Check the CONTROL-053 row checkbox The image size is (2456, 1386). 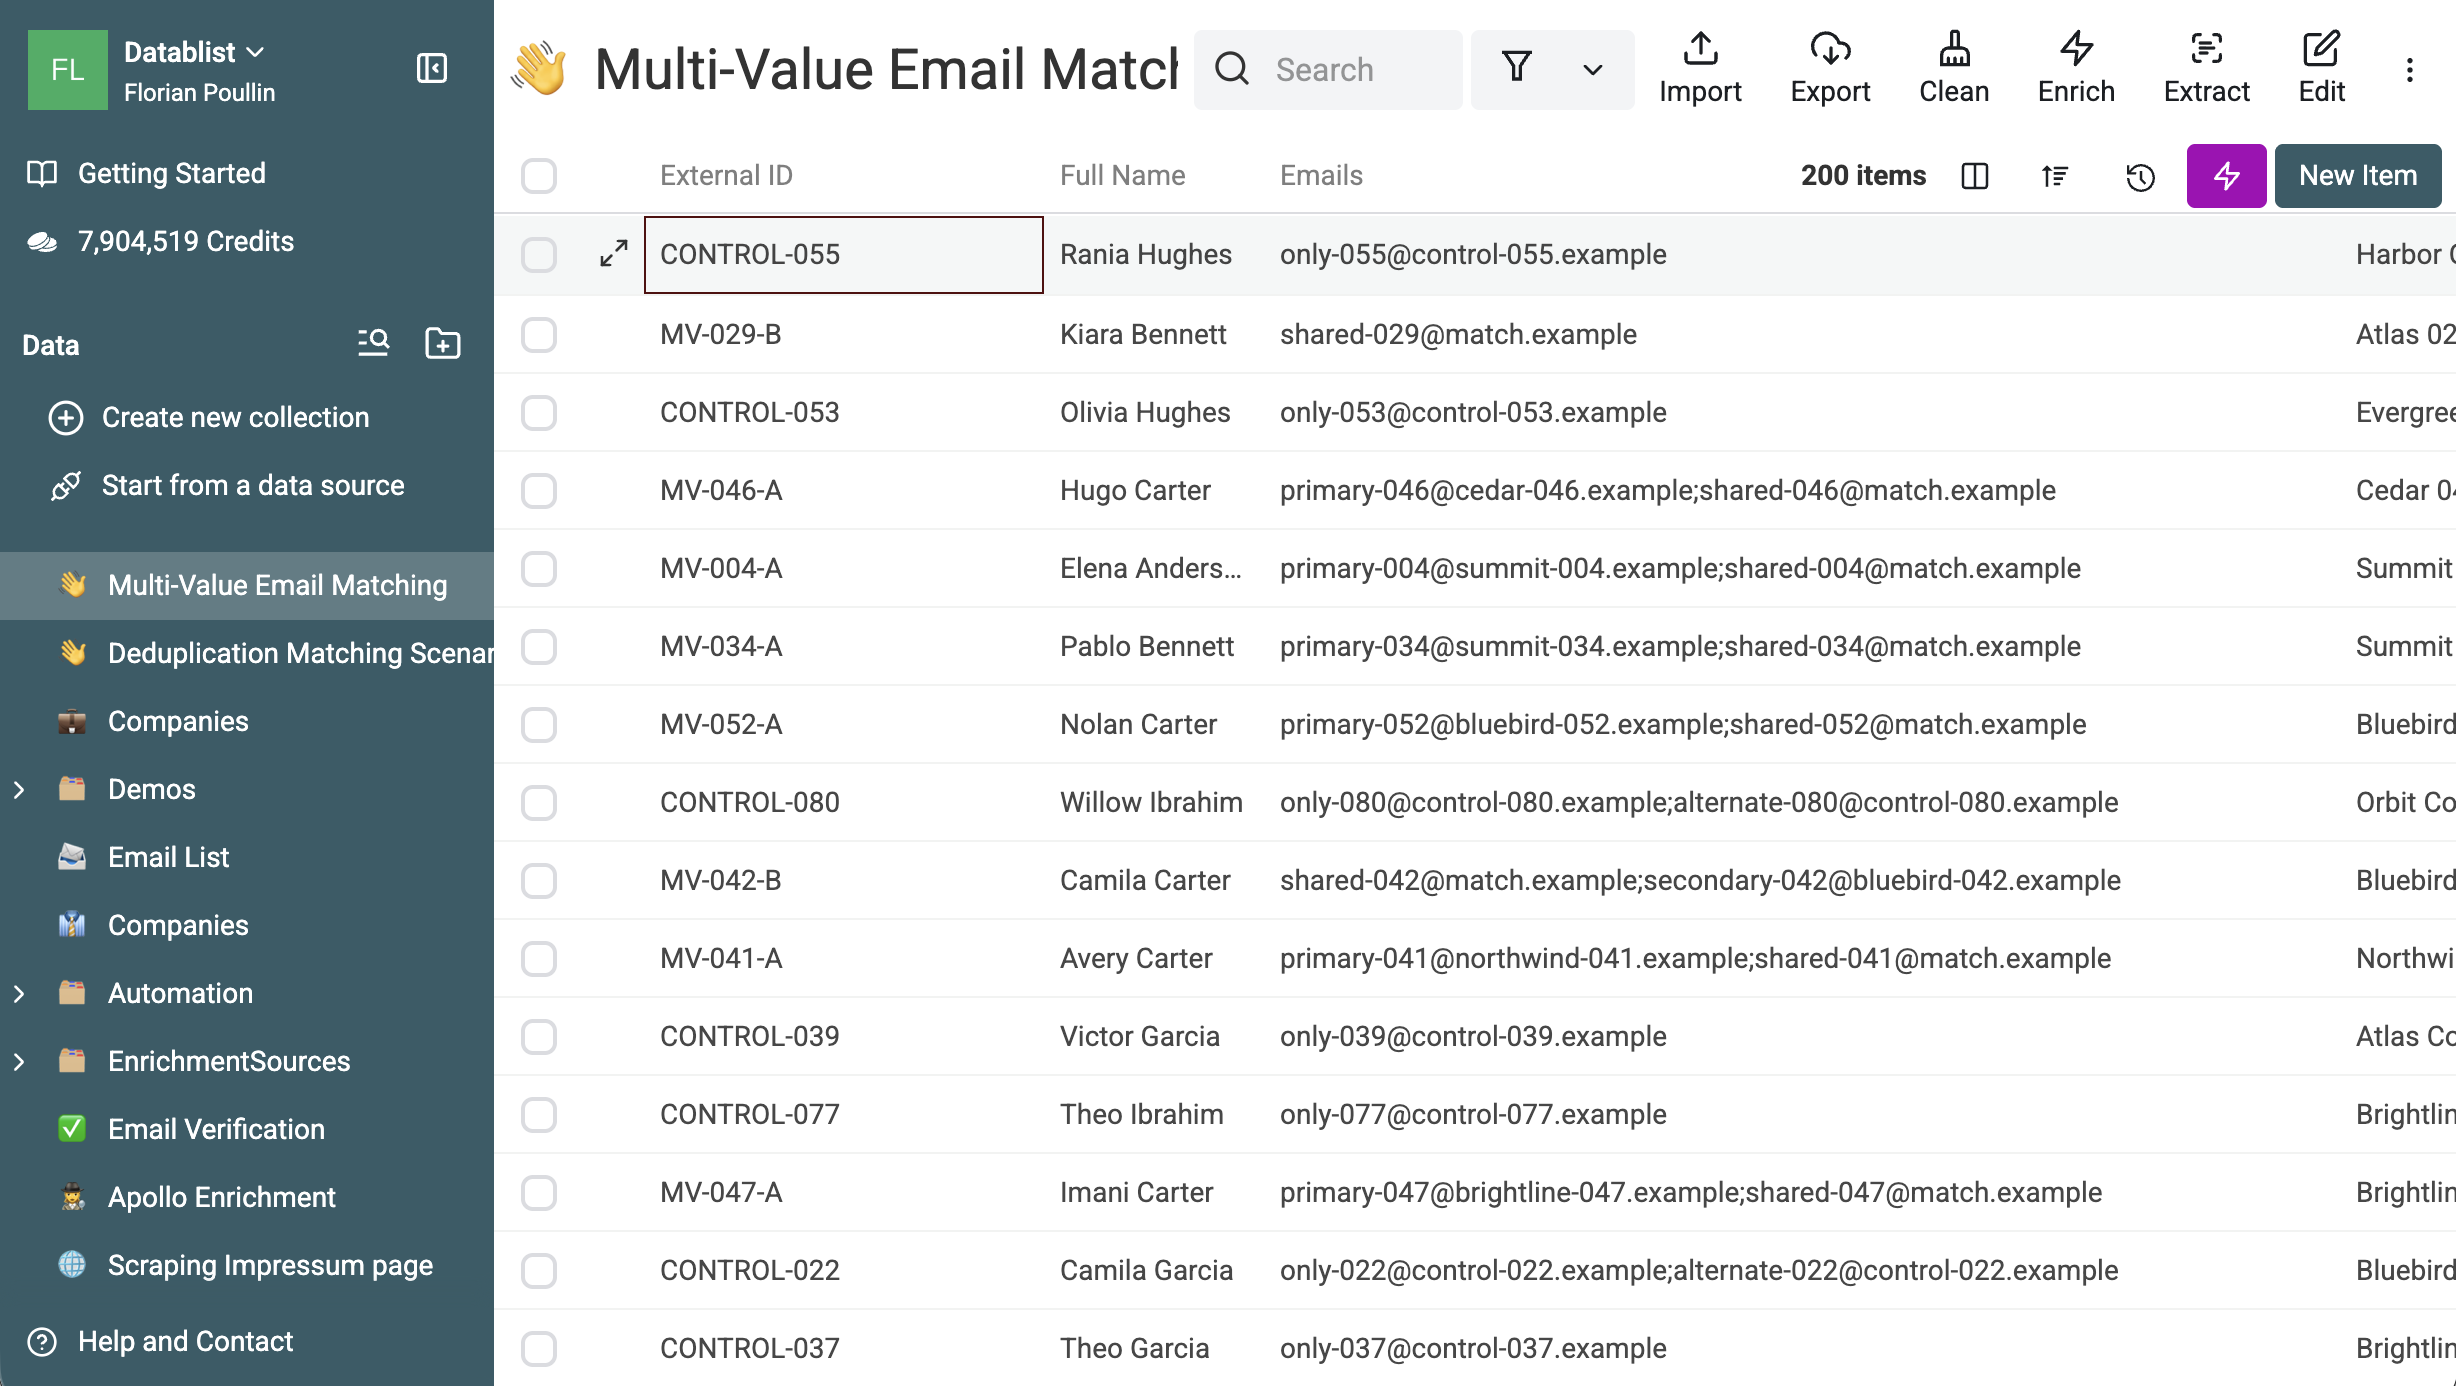coord(539,412)
